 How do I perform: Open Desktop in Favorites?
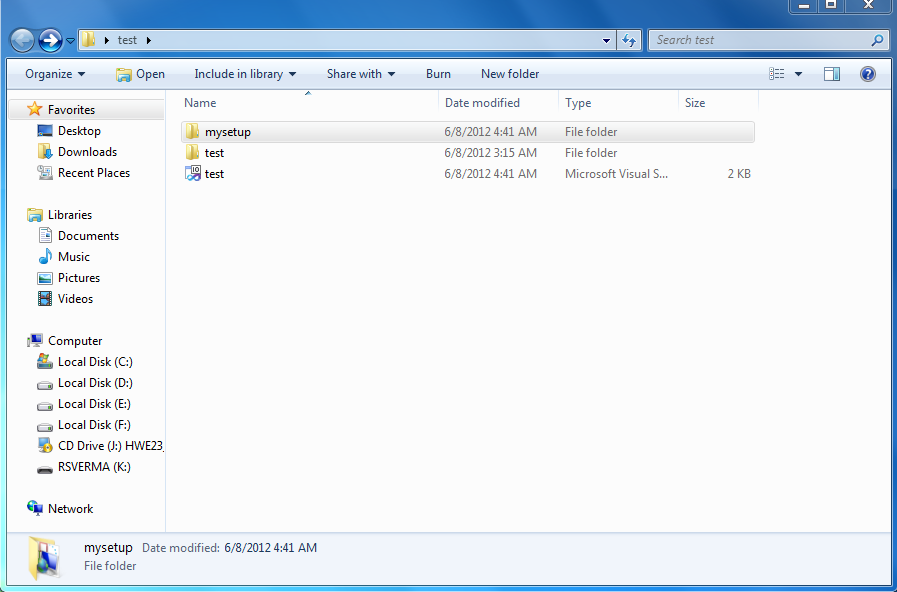(x=79, y=131)
